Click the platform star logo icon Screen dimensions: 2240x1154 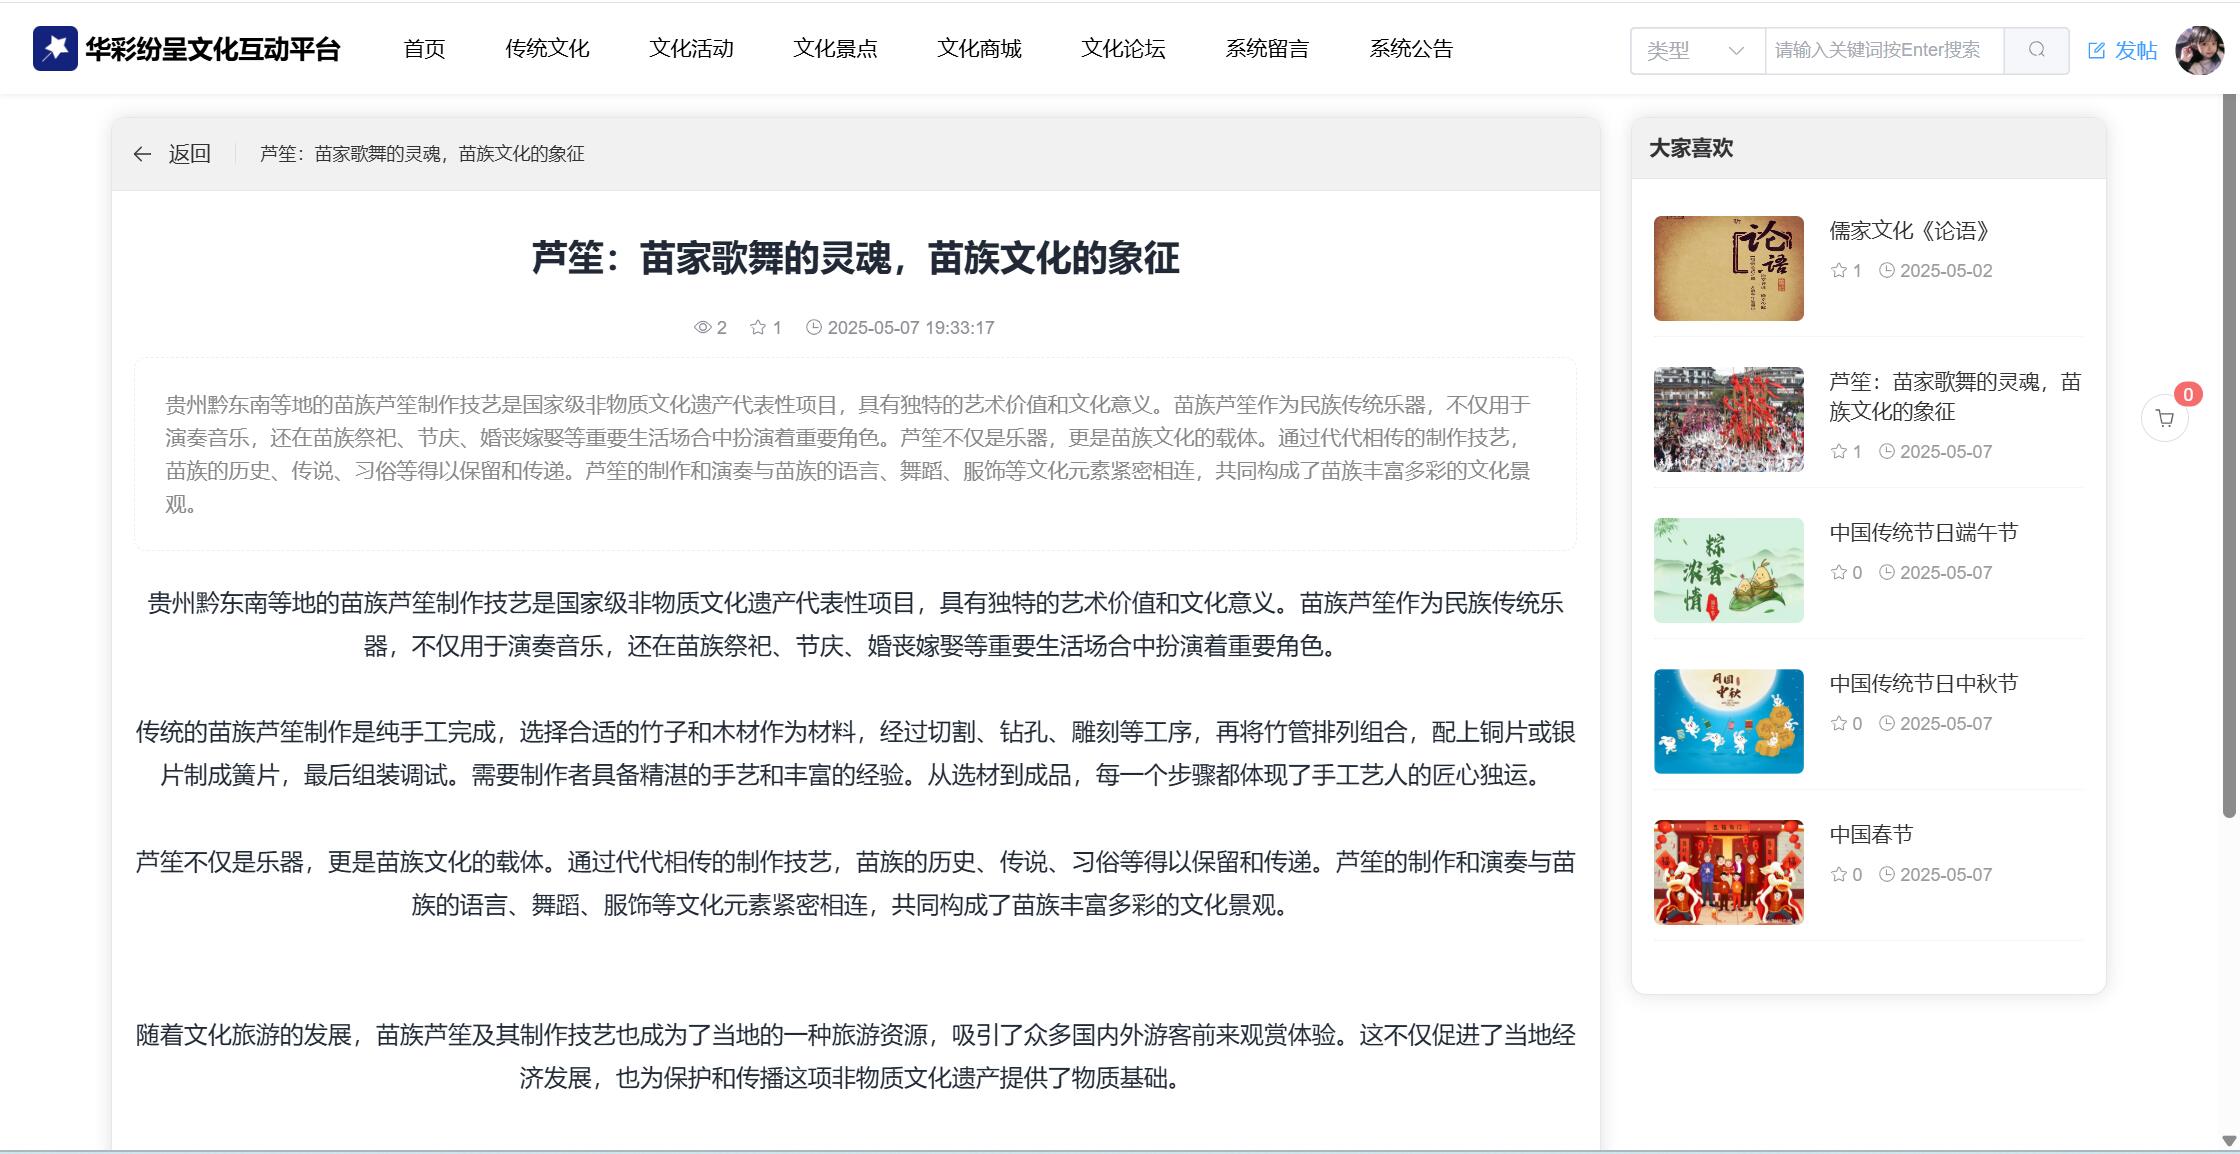(55, 48)
